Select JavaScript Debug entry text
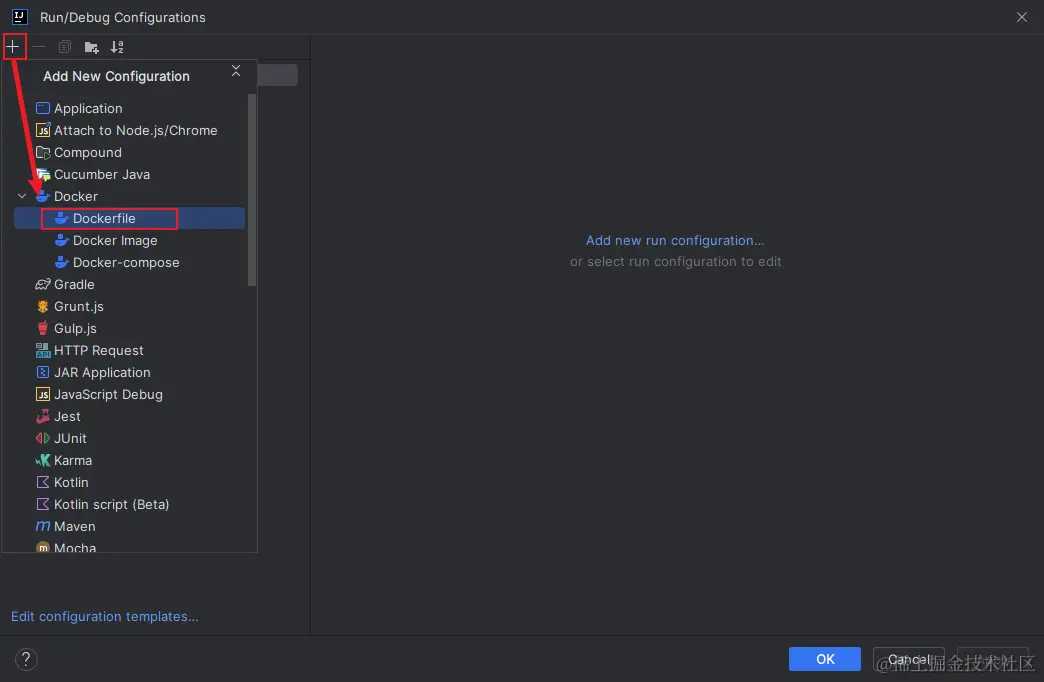Image resolution: width=1044 pixels, height=682 pixels. click(108, 394)
